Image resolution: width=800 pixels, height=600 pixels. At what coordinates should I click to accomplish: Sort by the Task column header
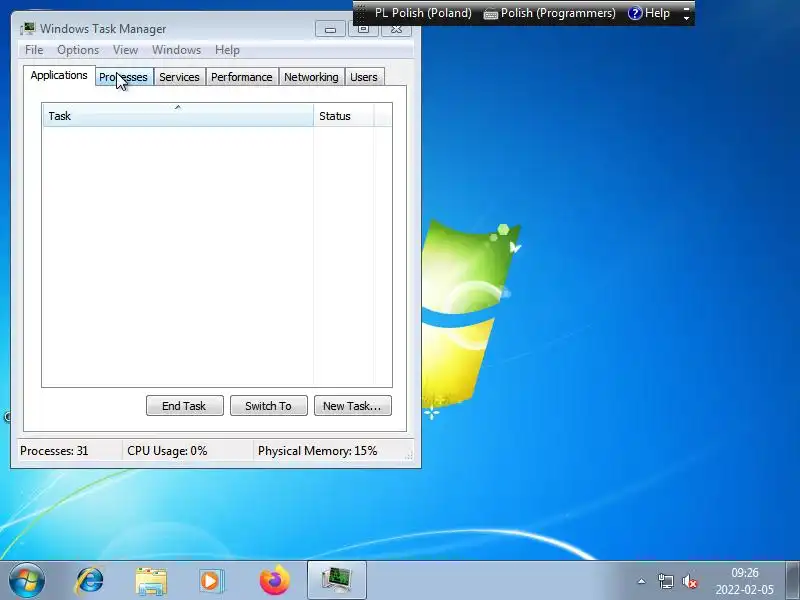point(178,115)
